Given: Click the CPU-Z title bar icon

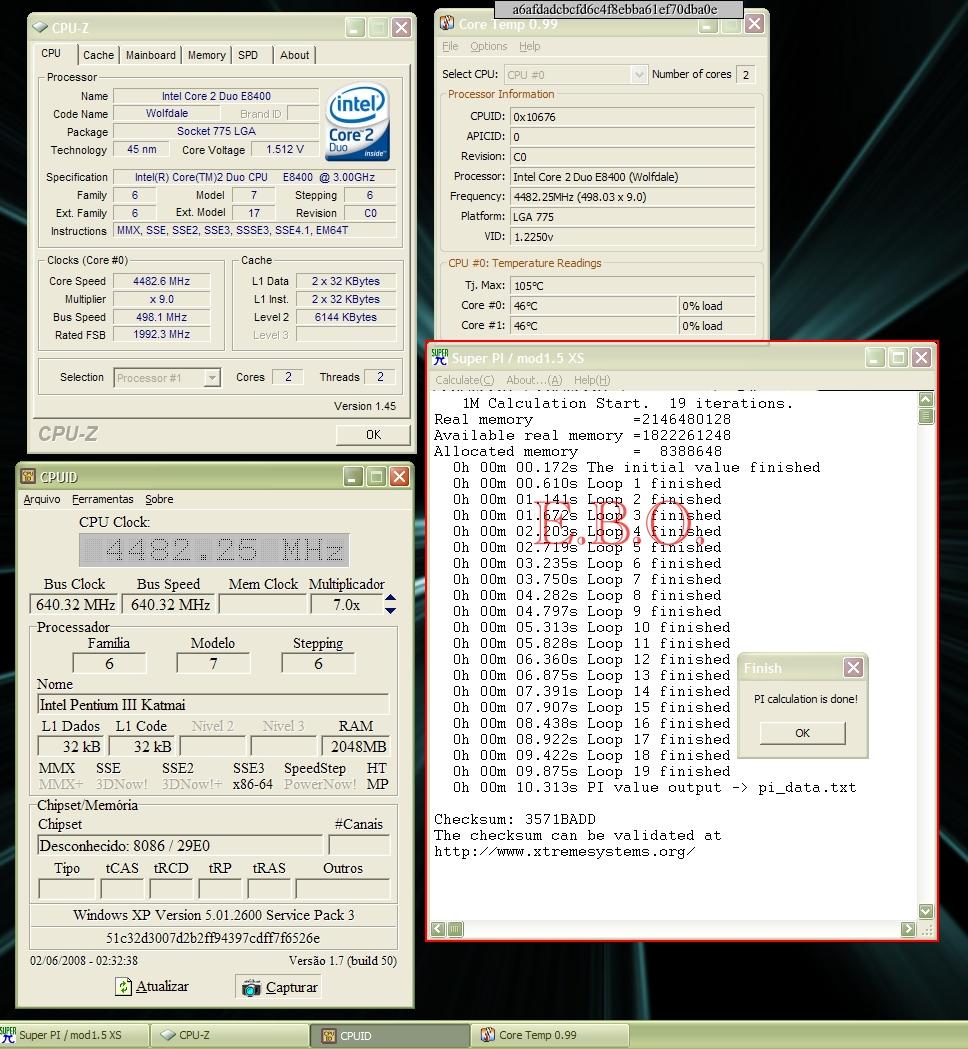Looking at the screenshot, I should coord(40,27).
